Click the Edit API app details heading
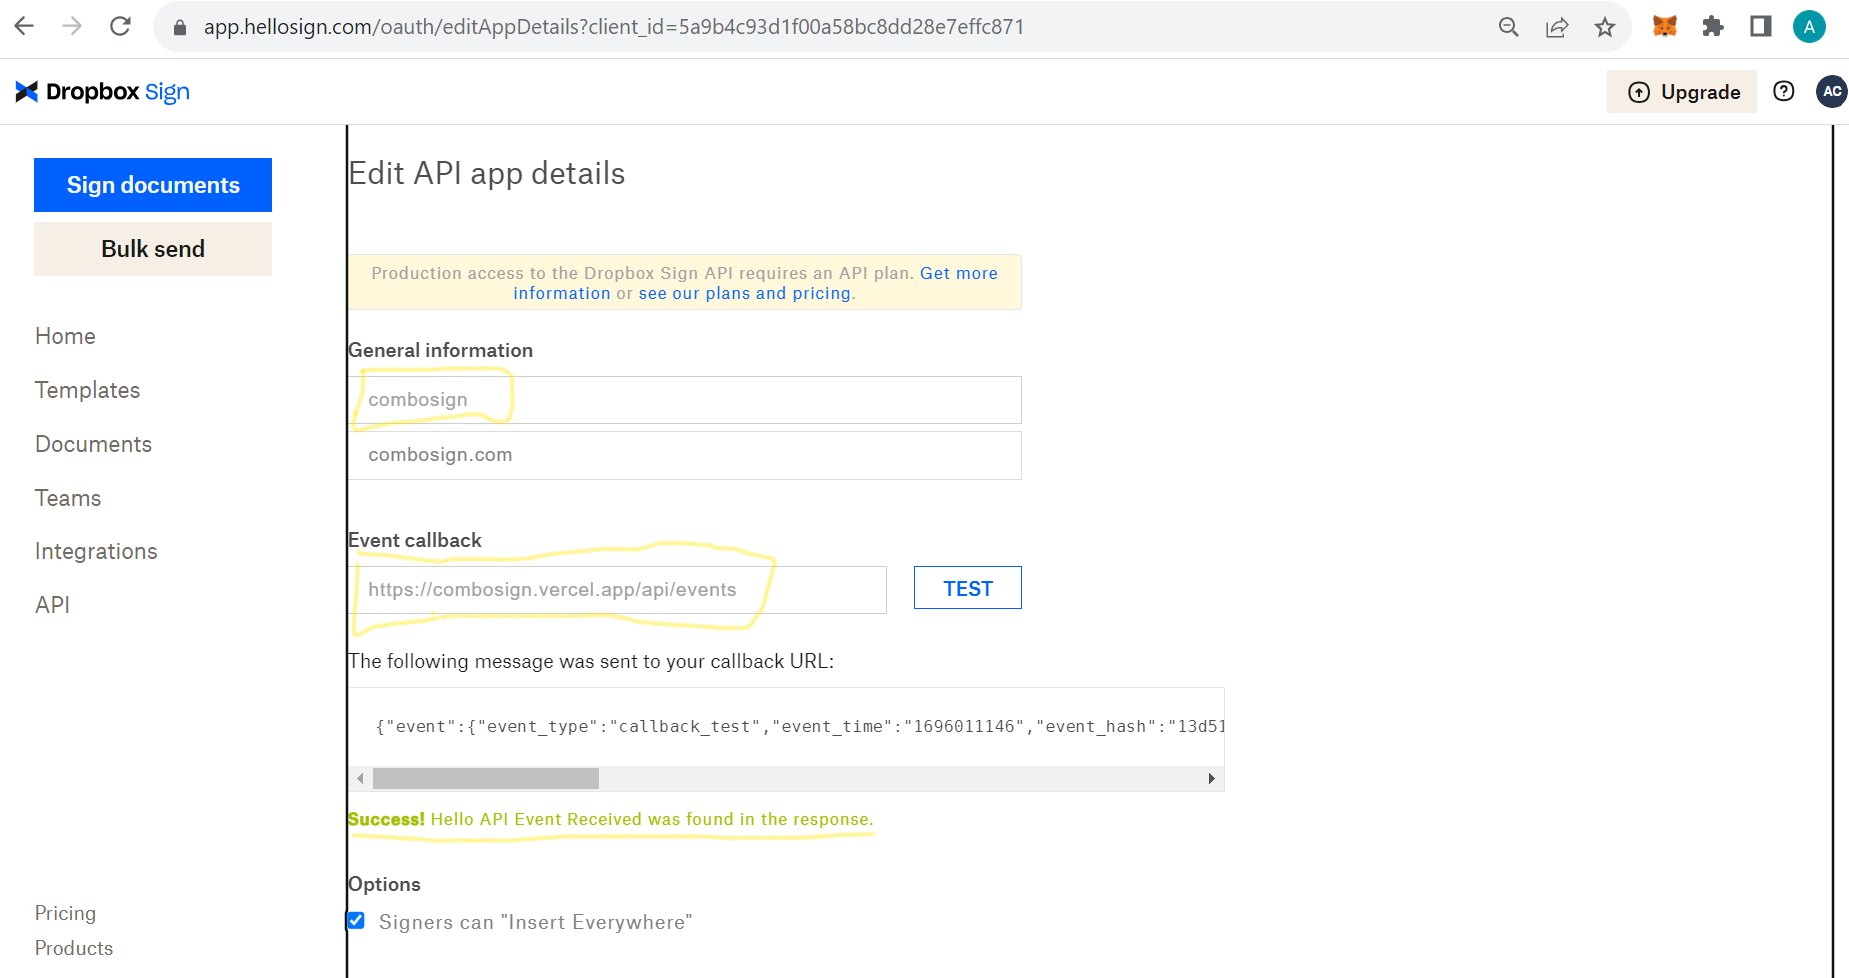Viewport: 1849px width, 978px height. [487, 173]
